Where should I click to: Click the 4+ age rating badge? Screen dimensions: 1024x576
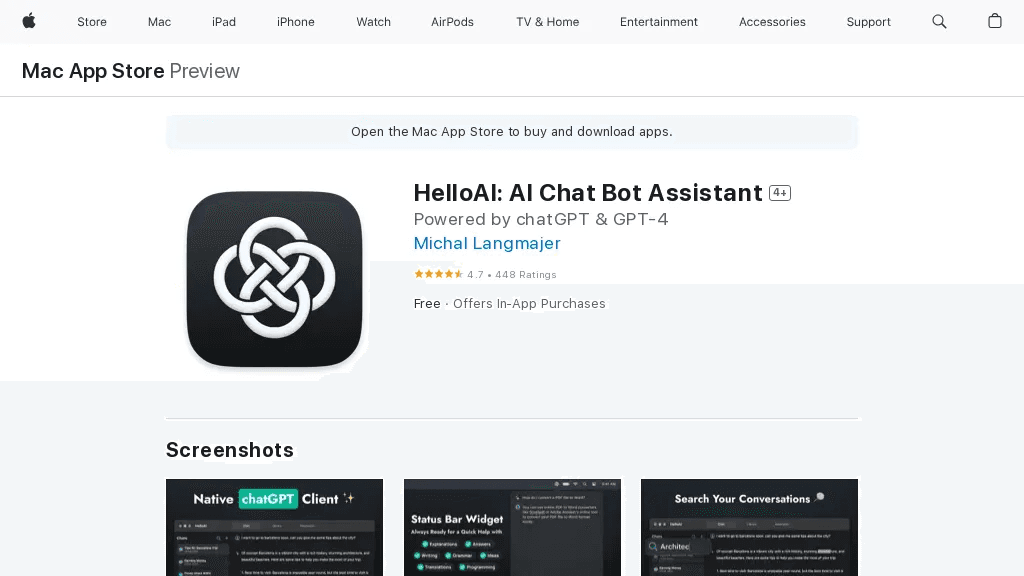780,193
